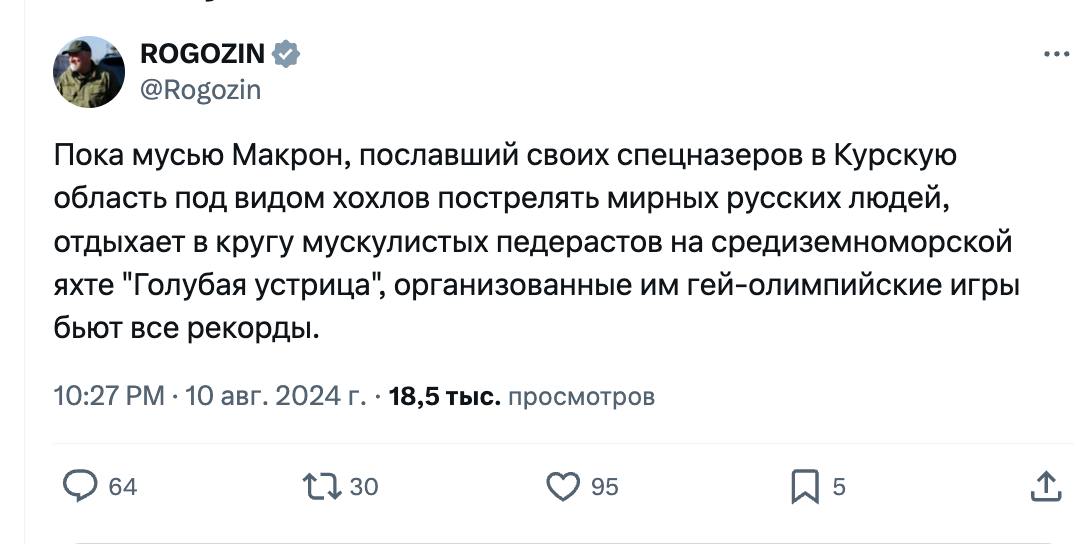The image size is (1086, 544).
Task: Click the repost arrows icon
Action: [x=322, y=486]
